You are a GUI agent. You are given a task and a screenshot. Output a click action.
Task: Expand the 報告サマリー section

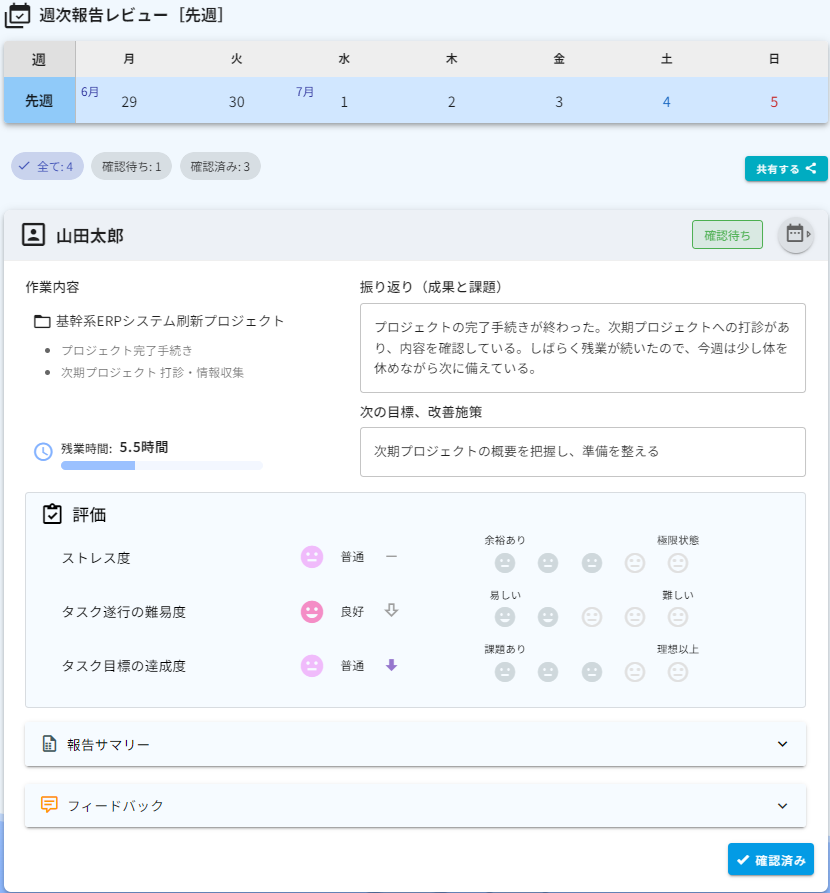click(x=415, y=744)
